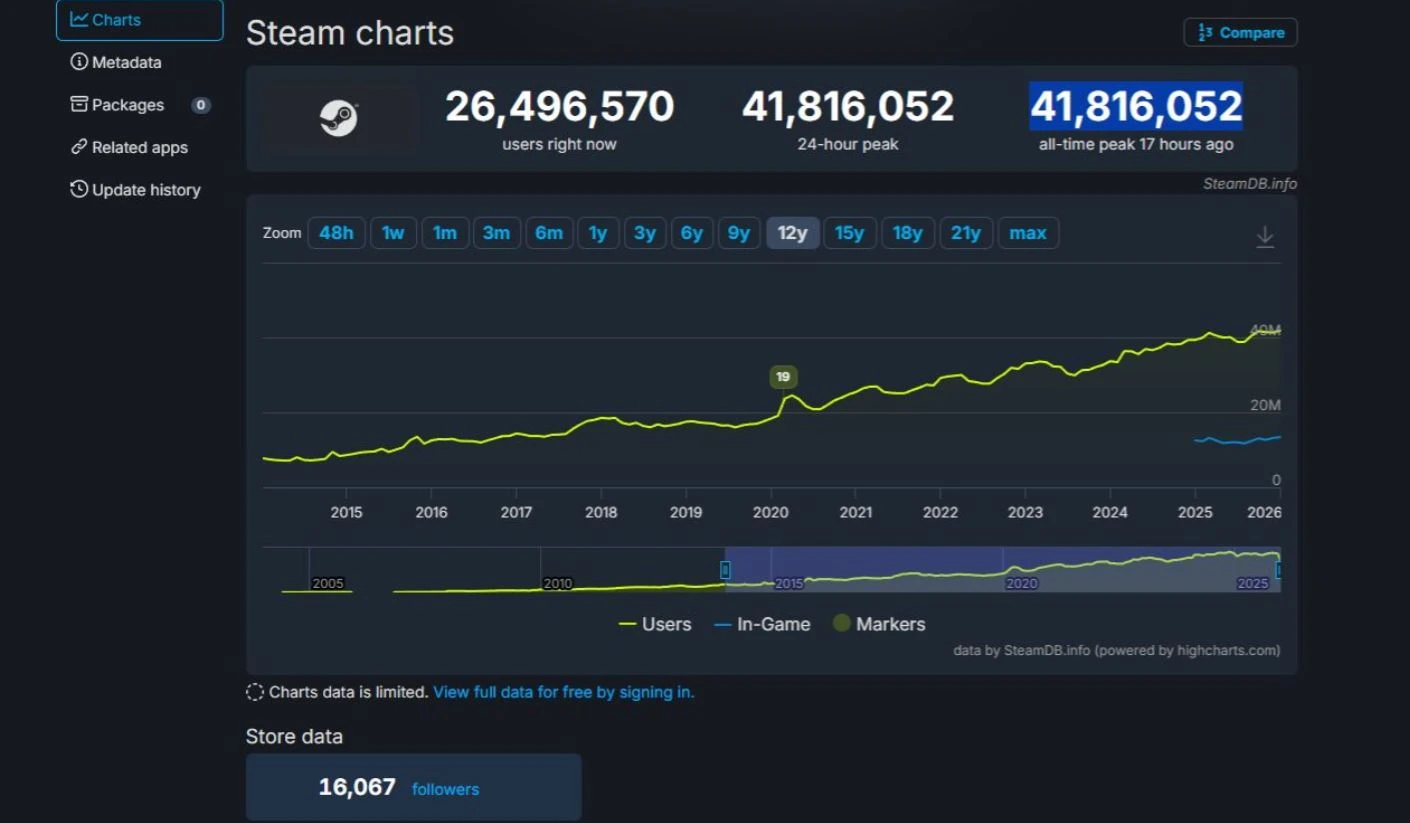Viewport: 1410px width, 823px height.
Task: Click the Steam logo icon
Action: (x=339, y=119)
